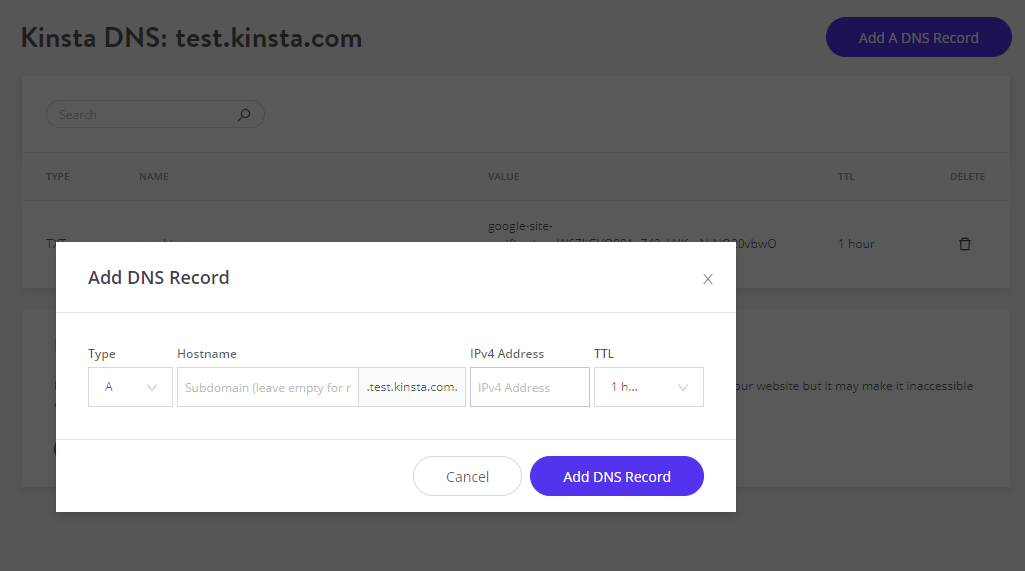
Task: Click the 'Add DNS Record' dialog title
Action: [x=159, y=277]
